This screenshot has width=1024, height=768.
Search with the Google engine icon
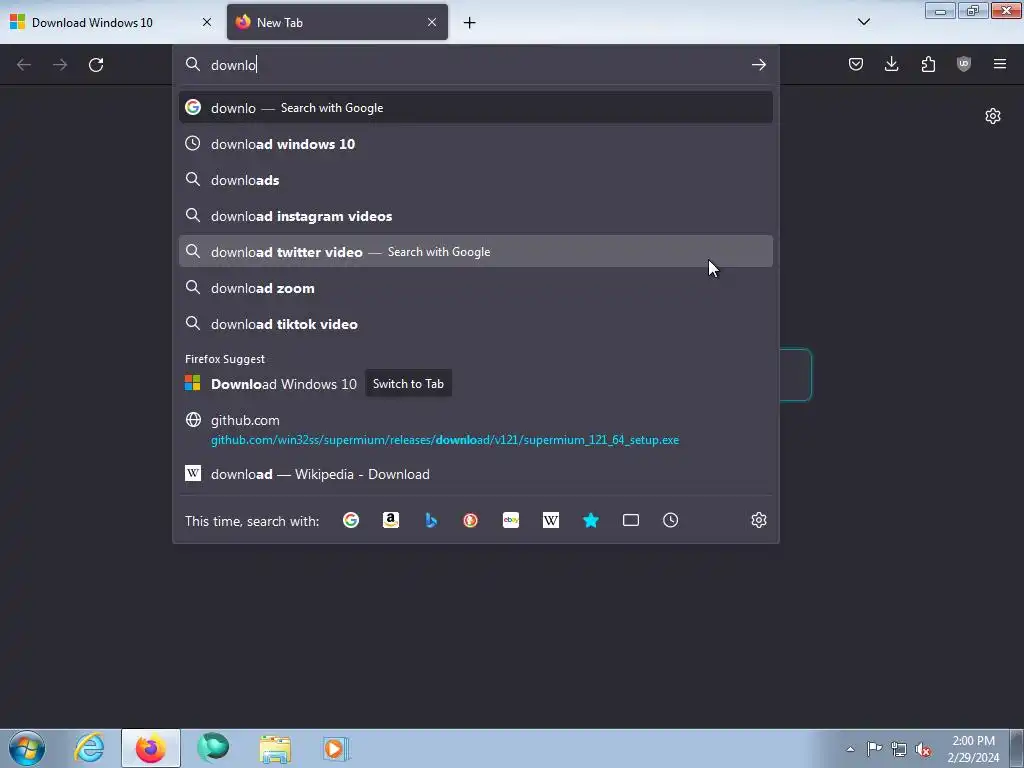pos(351,520)
